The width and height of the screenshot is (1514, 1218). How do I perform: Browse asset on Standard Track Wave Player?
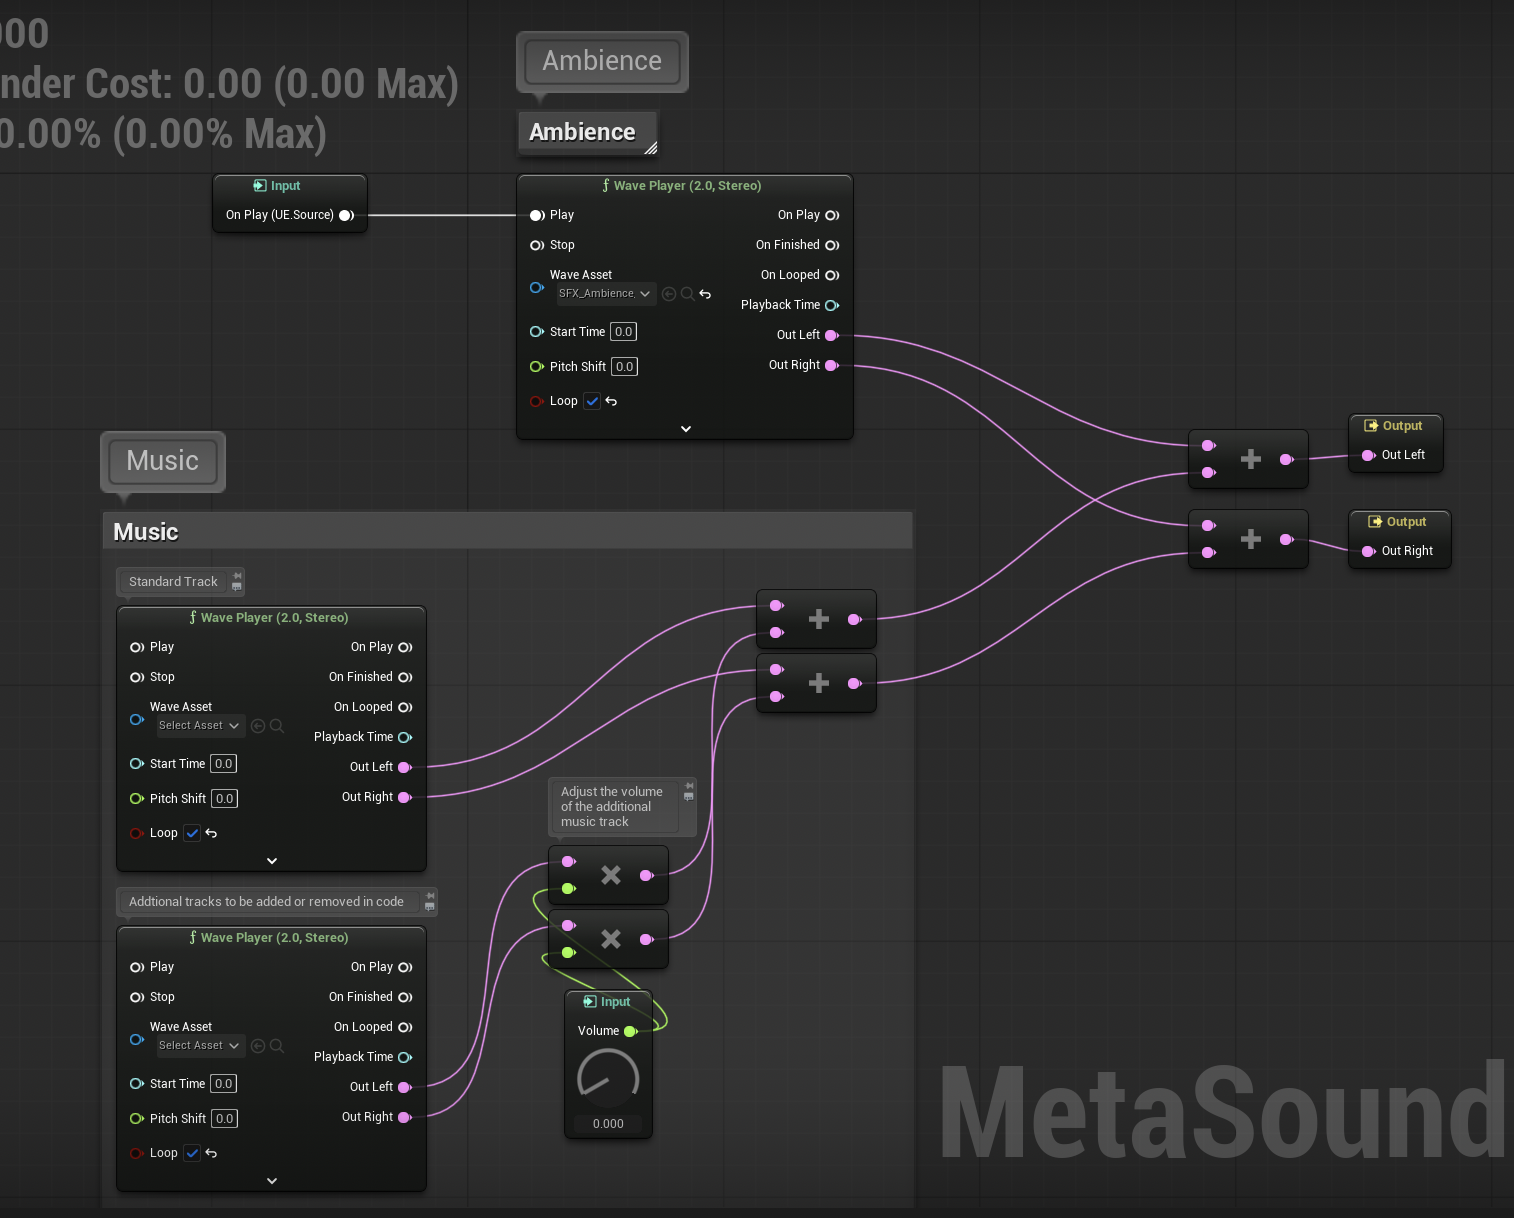coord(277,726)
